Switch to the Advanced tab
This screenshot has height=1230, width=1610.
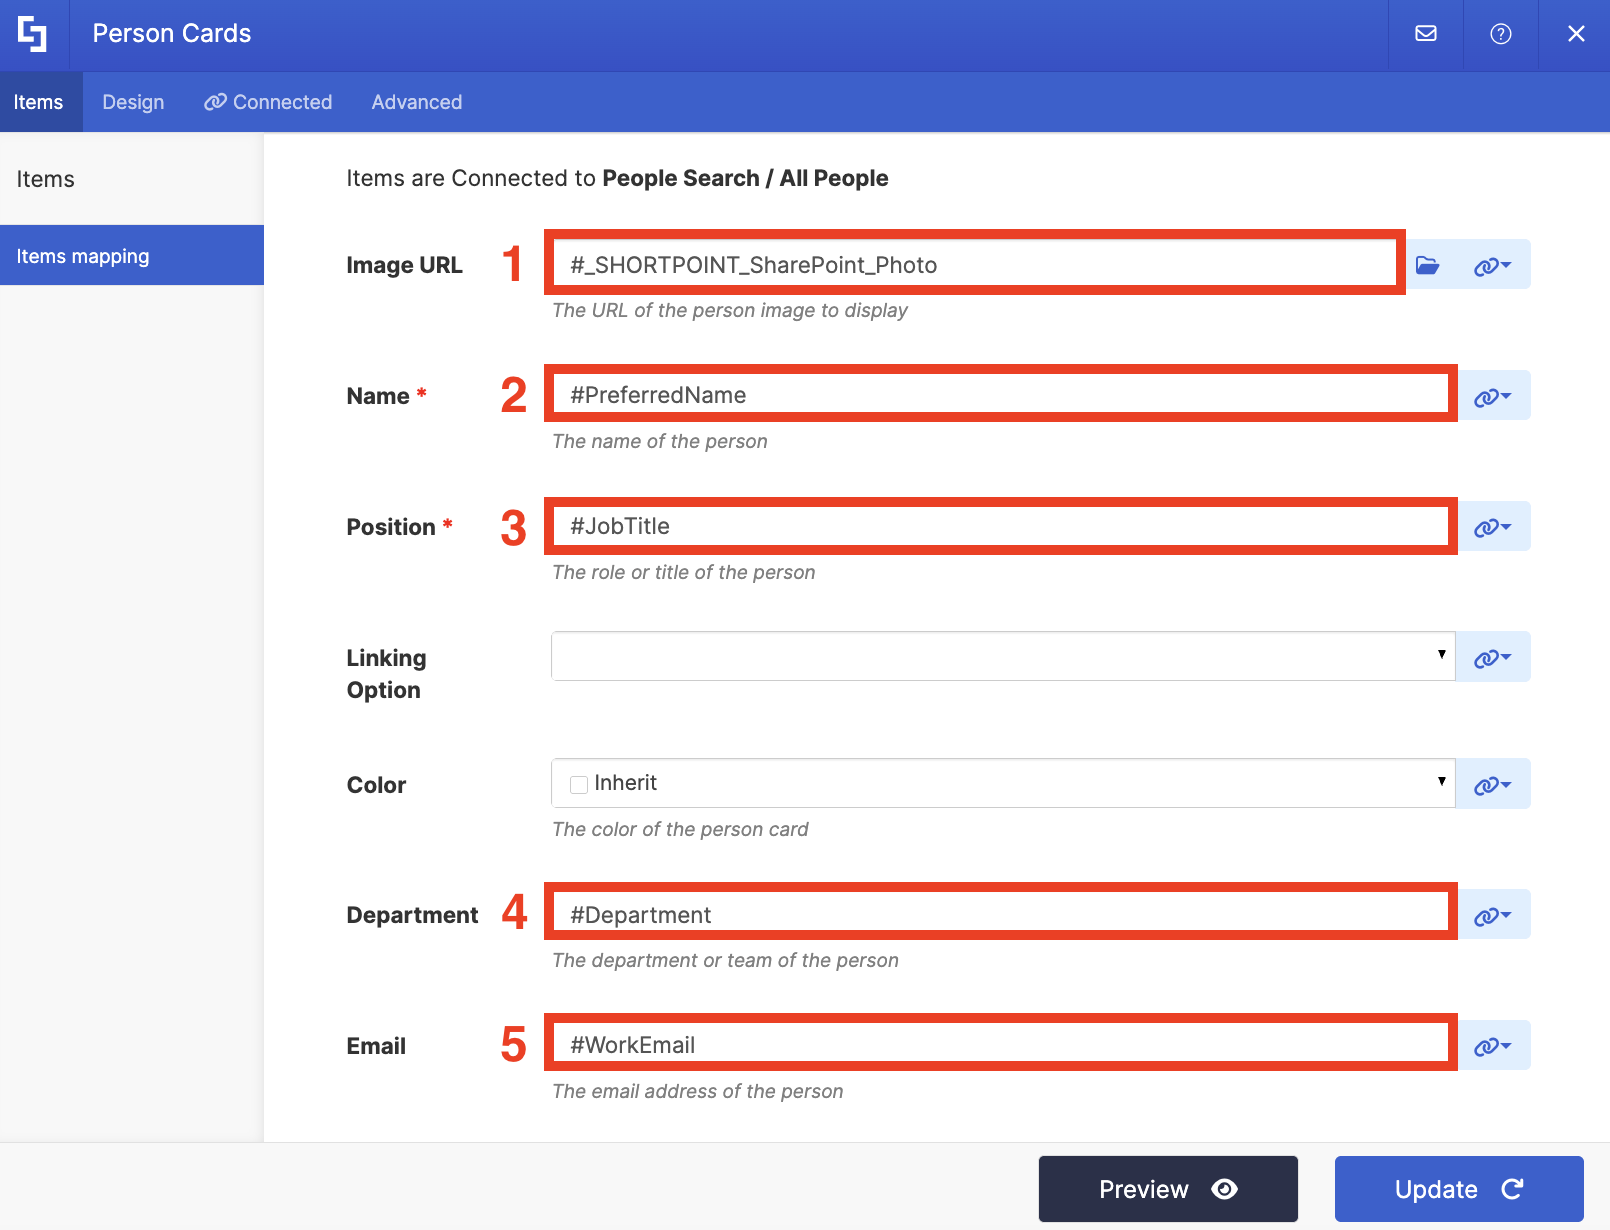pos(417,102)
